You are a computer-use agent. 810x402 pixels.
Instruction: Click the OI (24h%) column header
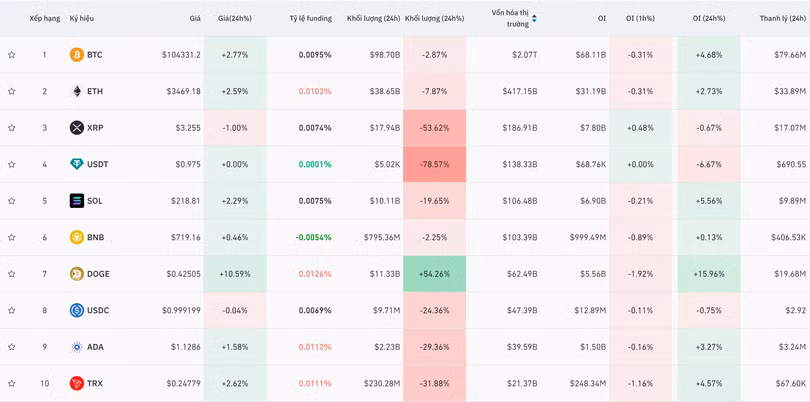[710, 18]
